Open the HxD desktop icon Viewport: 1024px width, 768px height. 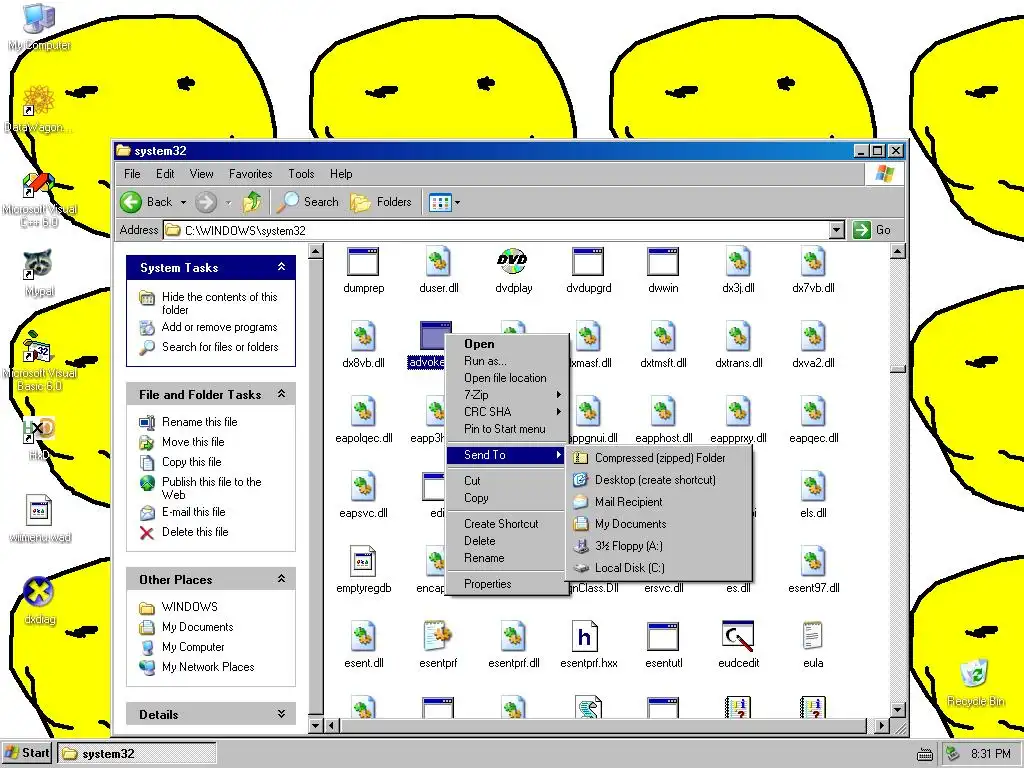point(39,430)
